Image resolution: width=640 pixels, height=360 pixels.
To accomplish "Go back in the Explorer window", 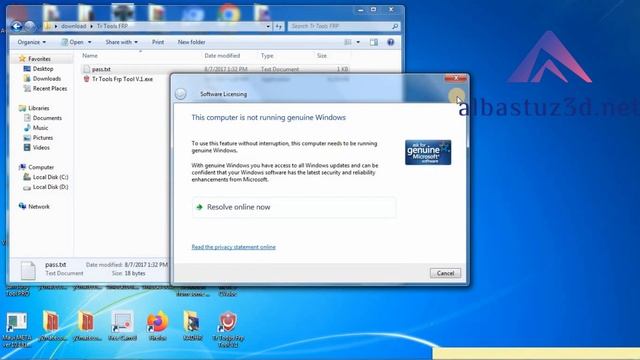I will [16, 27].
